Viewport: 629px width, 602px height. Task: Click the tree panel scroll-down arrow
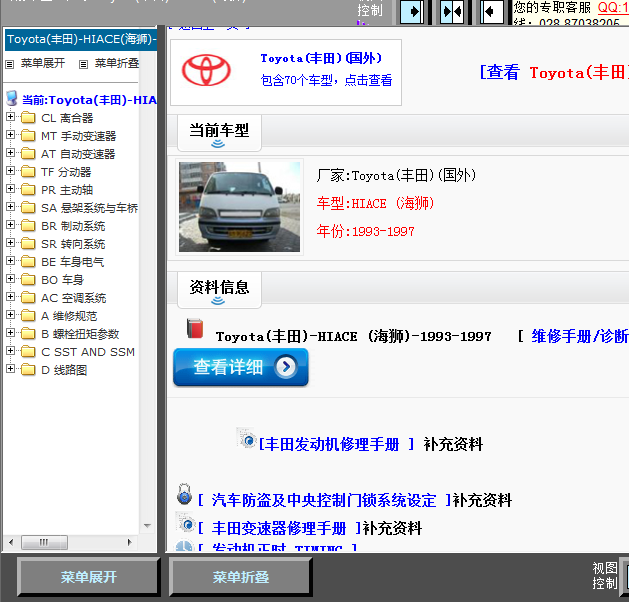147,525
